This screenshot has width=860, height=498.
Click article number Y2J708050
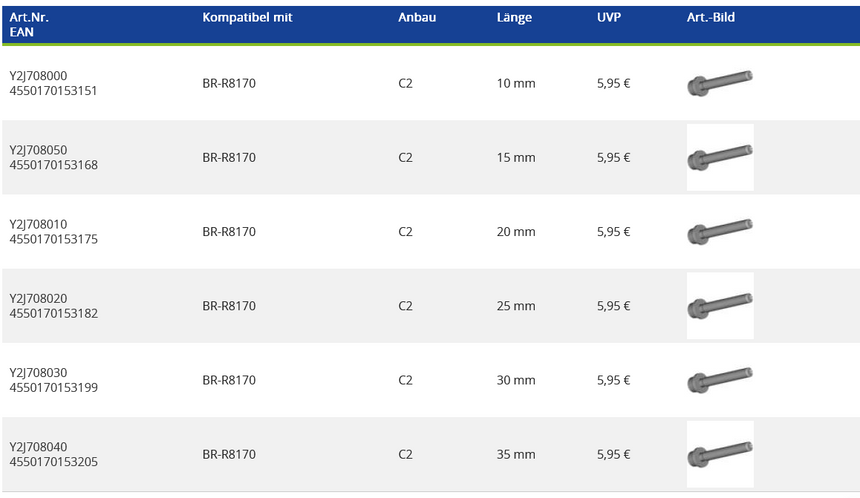pos(38,150)
